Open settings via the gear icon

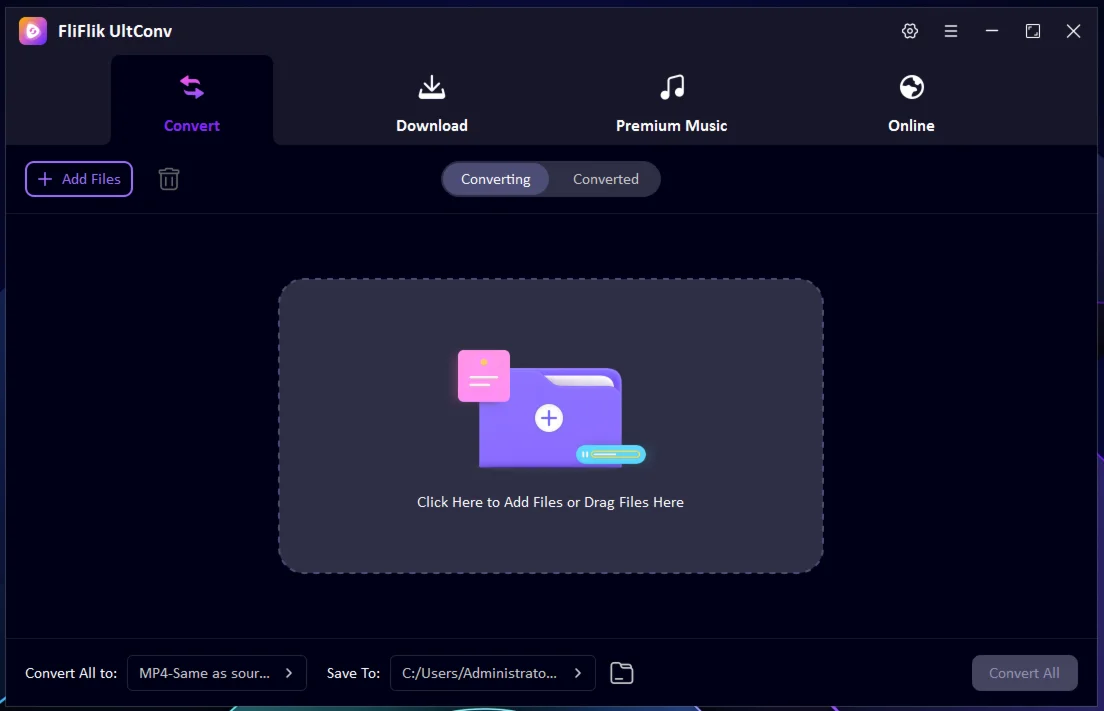[910, 31]
